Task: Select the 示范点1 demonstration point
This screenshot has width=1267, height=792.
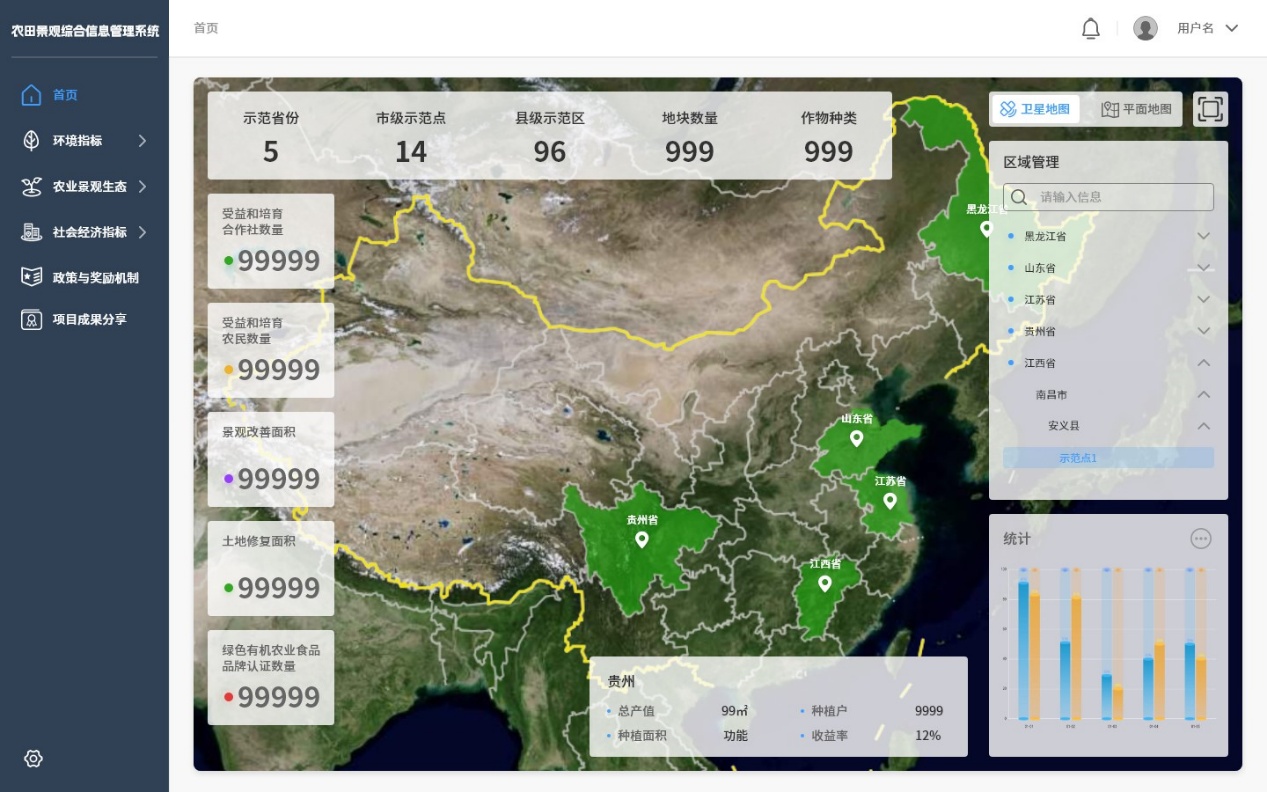Action: click(x=1108, y=458)
